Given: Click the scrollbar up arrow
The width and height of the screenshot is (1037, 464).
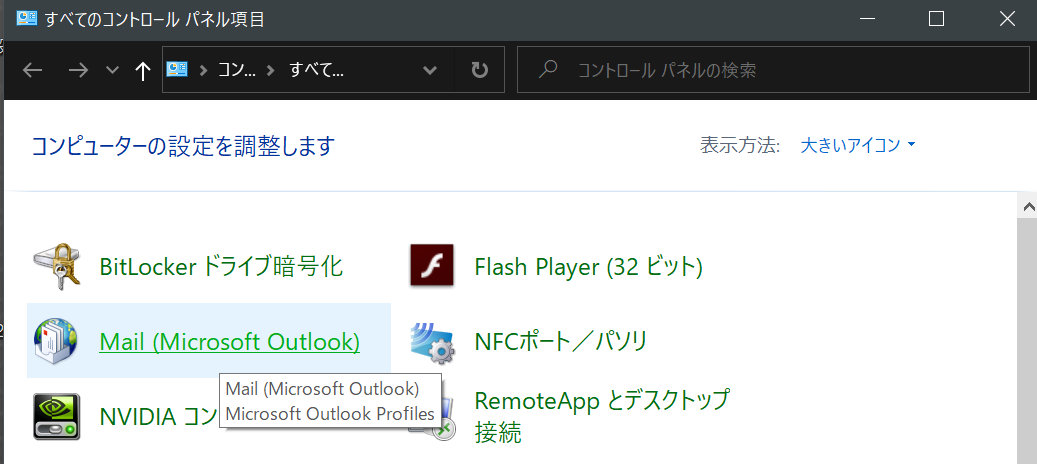Looking at the screenshot, I should [x=1028, y=207].
